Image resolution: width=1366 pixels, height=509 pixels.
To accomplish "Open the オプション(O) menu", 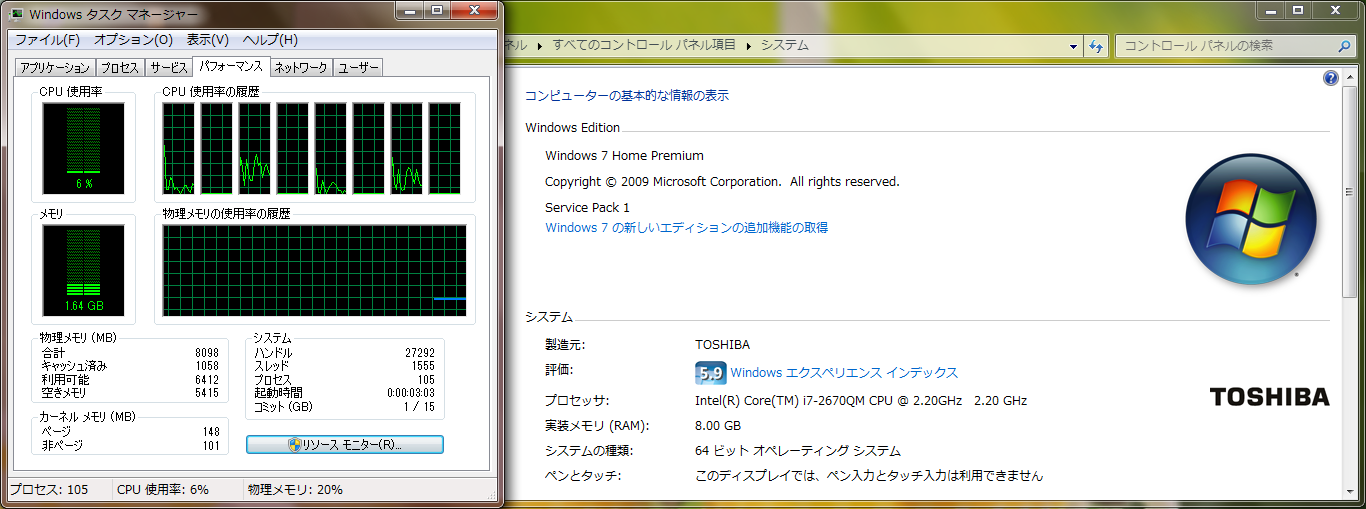I will (133, 40).
